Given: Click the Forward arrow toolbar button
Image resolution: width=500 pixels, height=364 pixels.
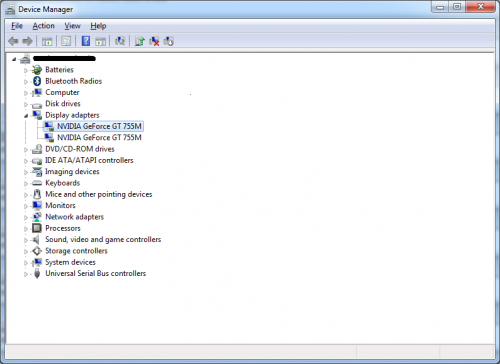Looking at the screenshot, I should click(x=27, y=41).
